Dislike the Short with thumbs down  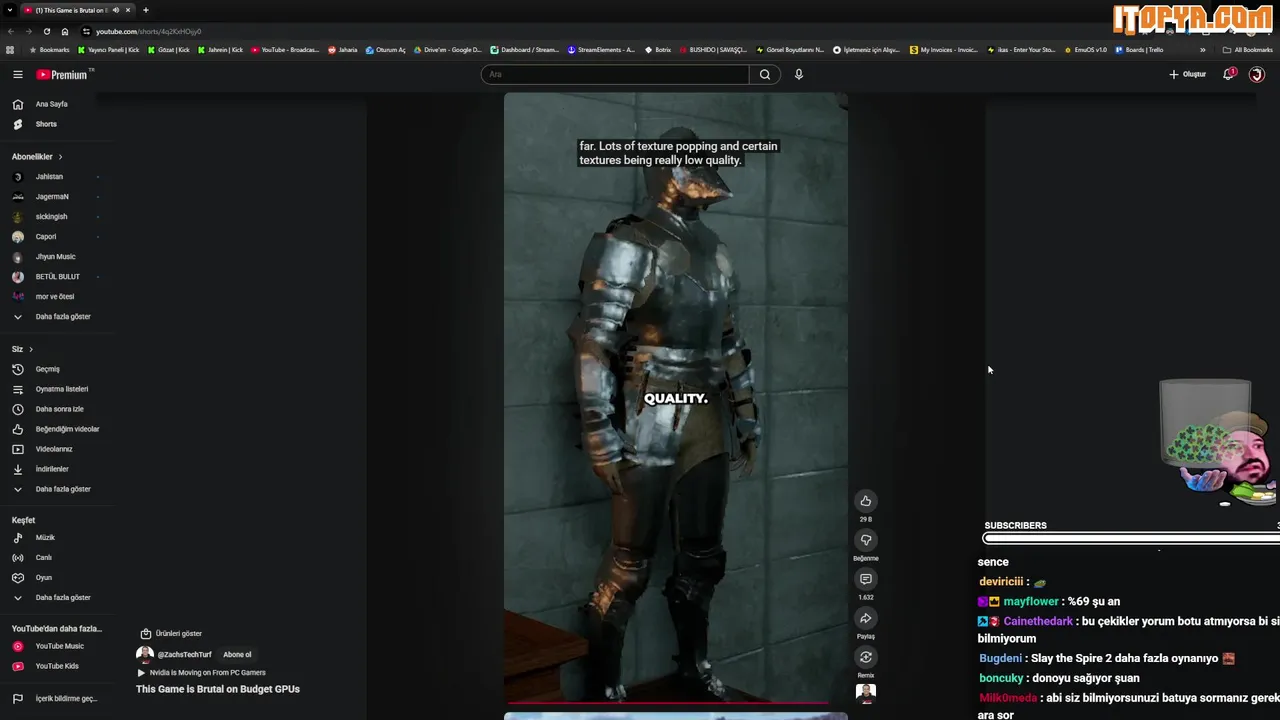[x=866, y=540]
